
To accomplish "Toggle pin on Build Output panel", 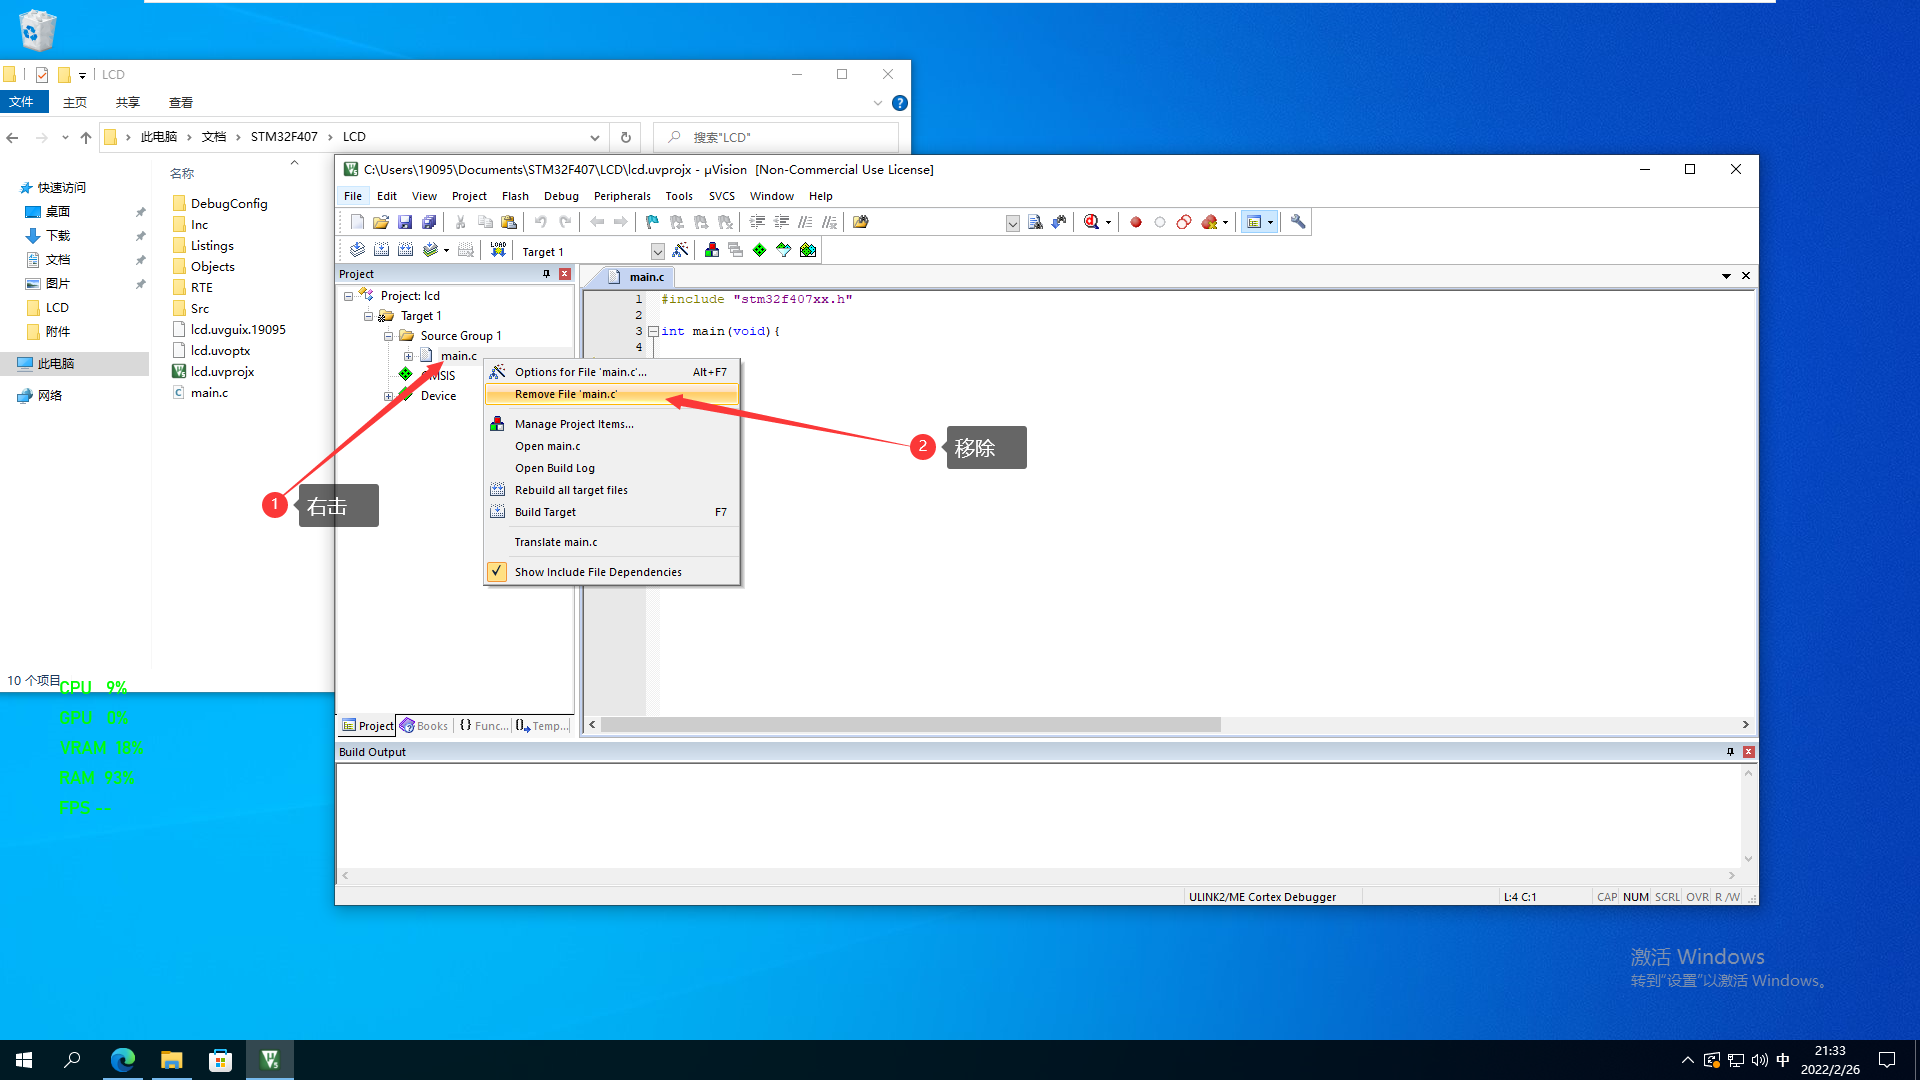I will click(x=1730, y=752).
